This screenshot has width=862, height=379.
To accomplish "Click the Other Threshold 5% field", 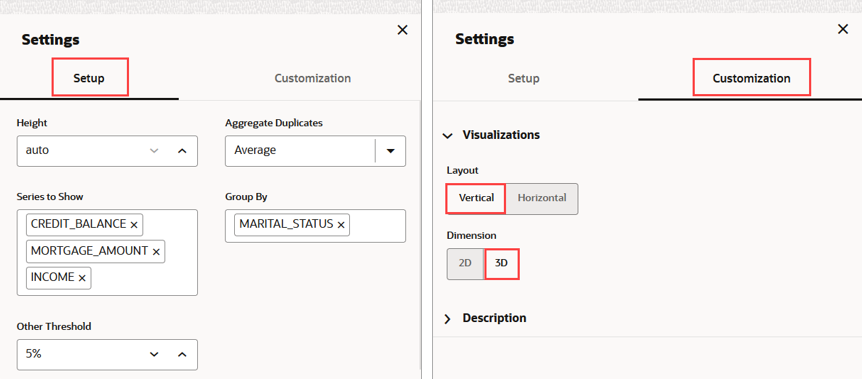I will click(x=107, y=355).
